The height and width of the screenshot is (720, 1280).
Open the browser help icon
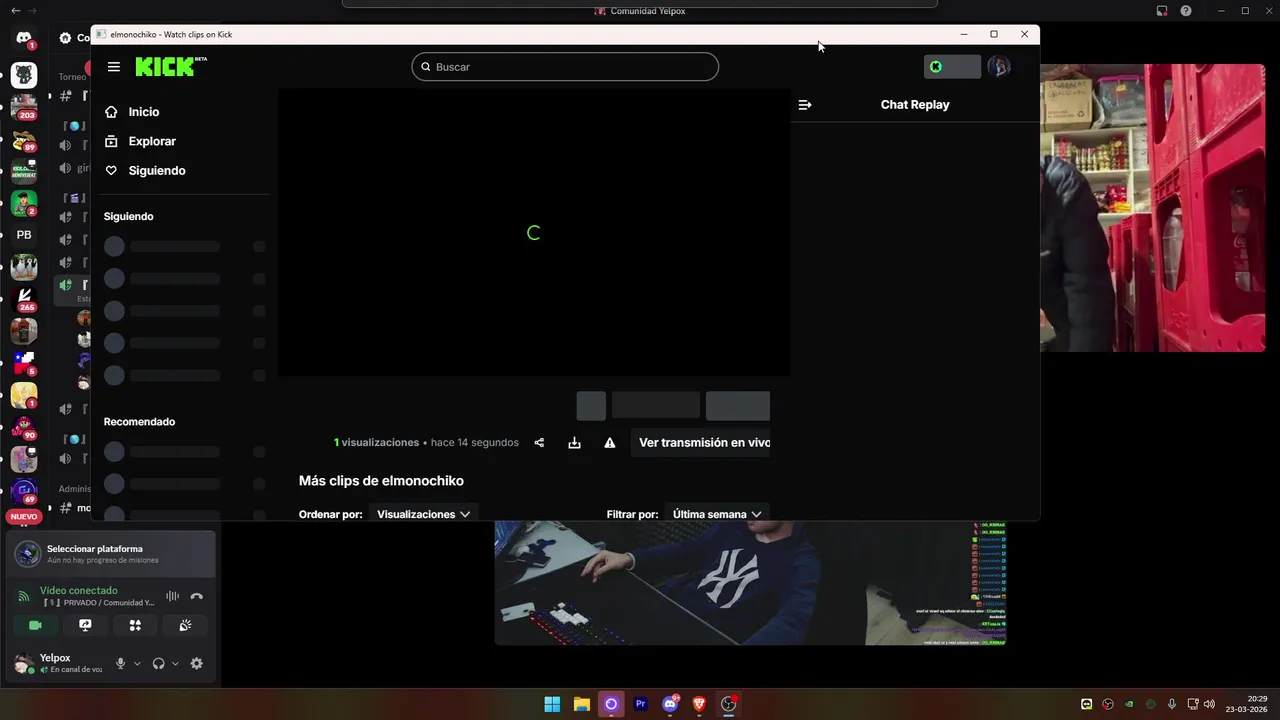tap(1186, 11)
